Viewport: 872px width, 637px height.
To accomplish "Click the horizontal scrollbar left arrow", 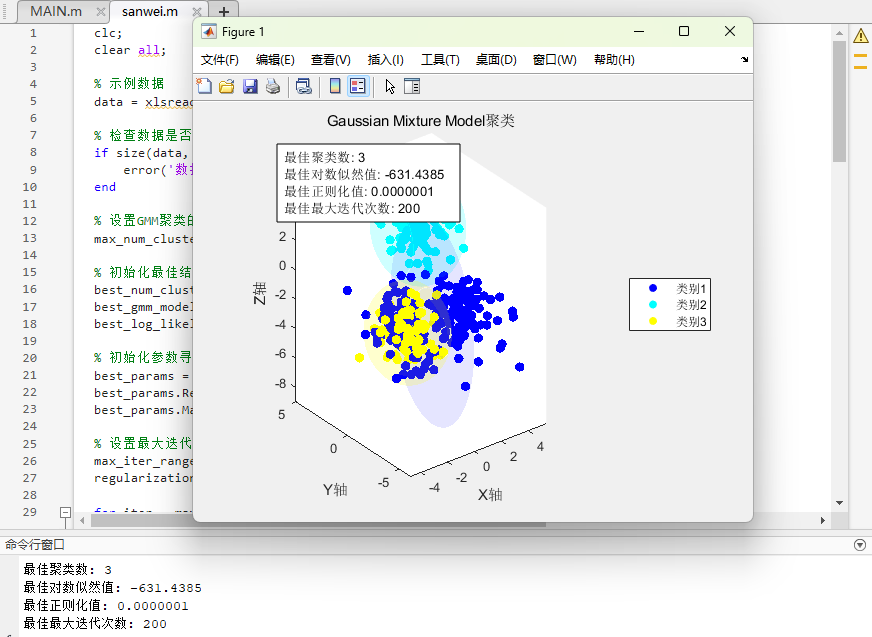I will click(82, 521).
